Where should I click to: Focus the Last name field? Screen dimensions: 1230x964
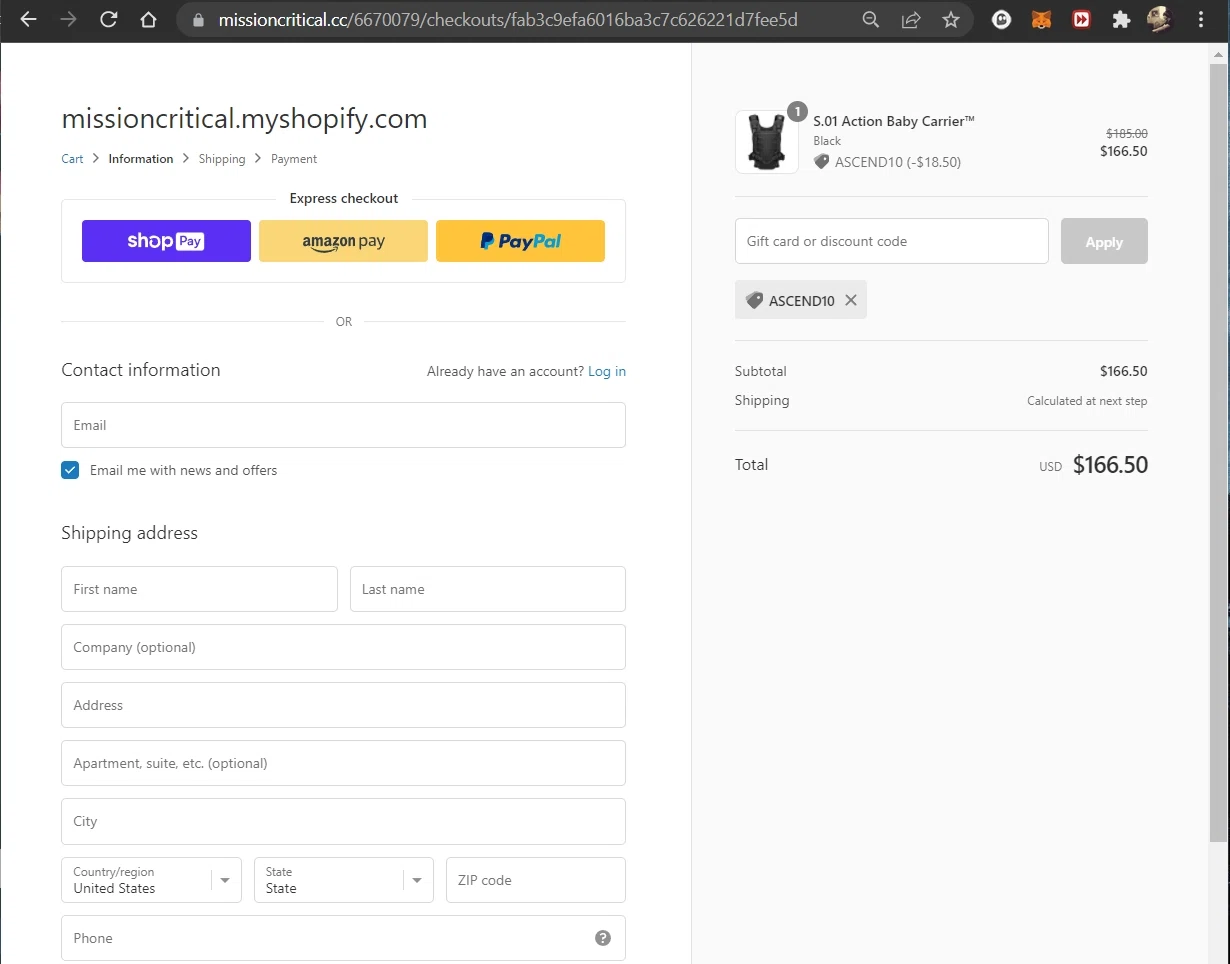(x=488, y=589)
